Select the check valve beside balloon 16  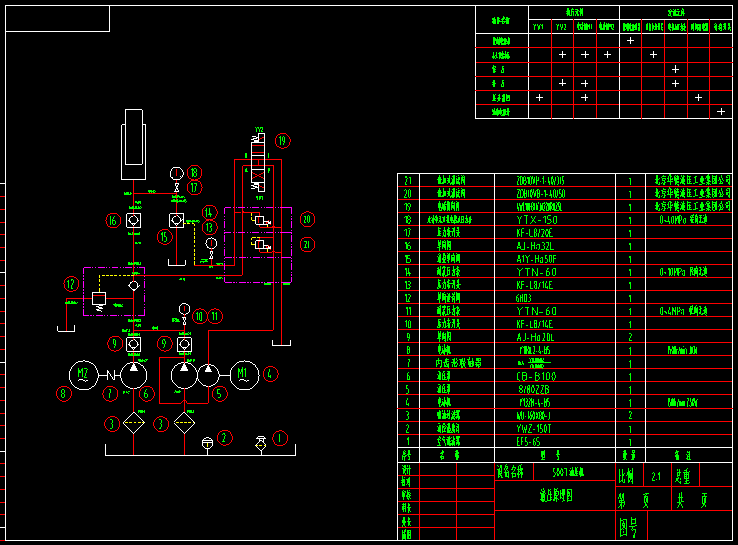pos(133,220)
